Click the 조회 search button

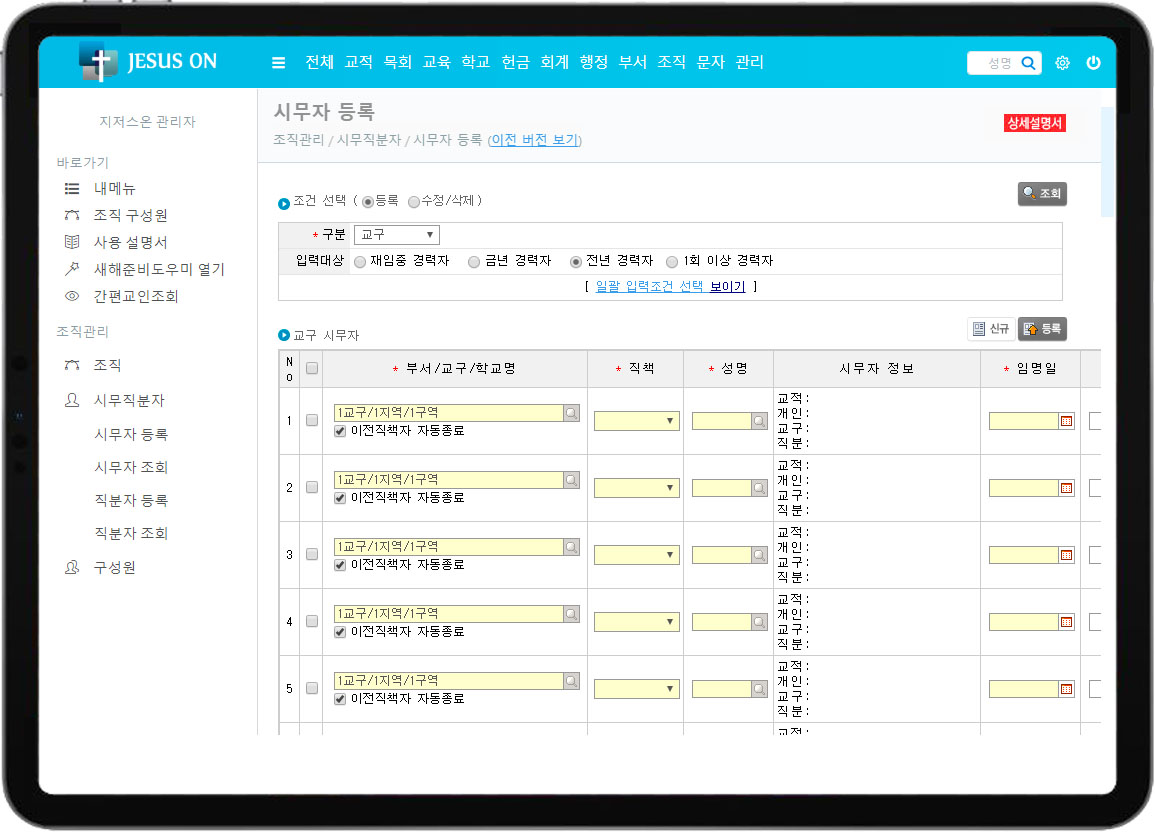1042,194
